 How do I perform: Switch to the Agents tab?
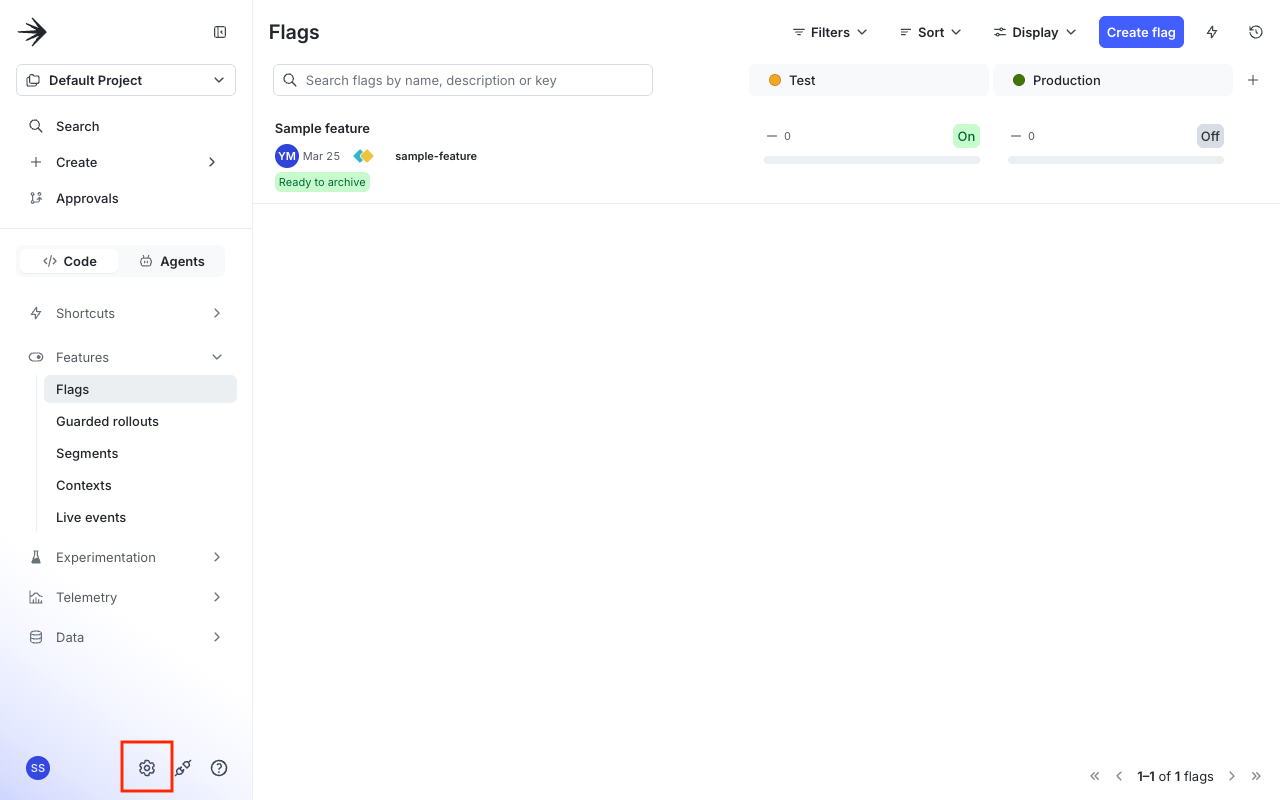[x=172, y=261]
